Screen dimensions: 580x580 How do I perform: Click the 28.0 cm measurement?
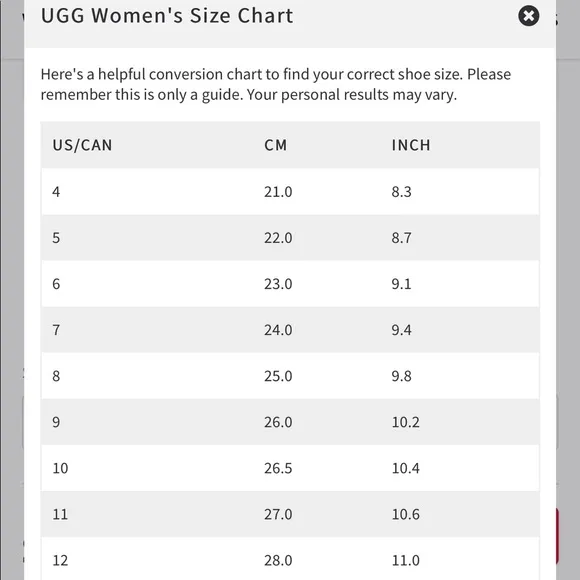coord(278,560)
